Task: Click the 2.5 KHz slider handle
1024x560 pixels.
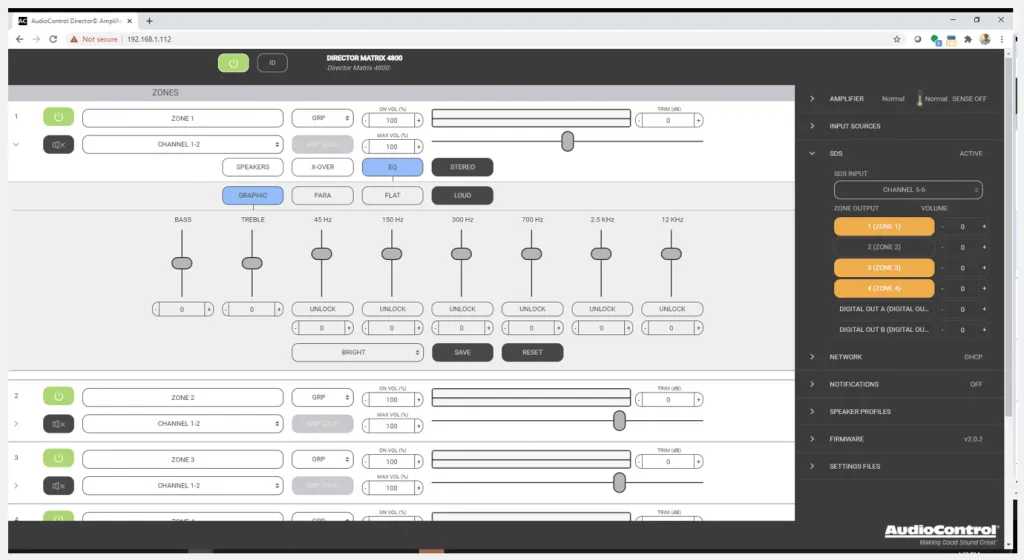Action: [601, 254]
